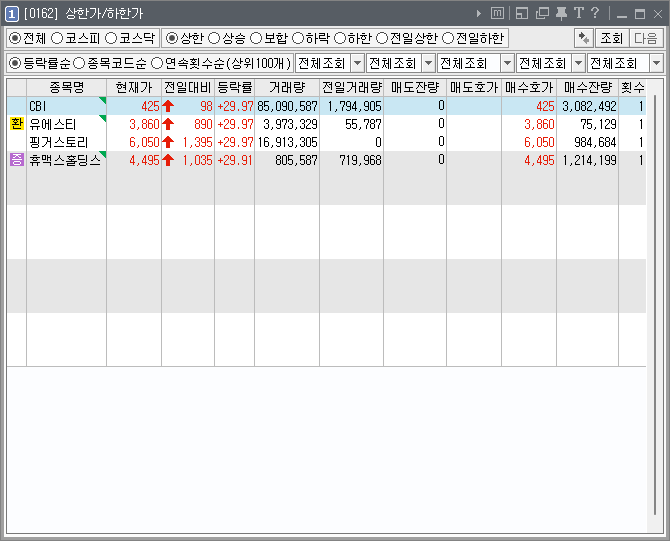Pin the window with the pushpin icon
Viewport: 670px width, 541px height.
pyautogui.click(x=561, y=13)
